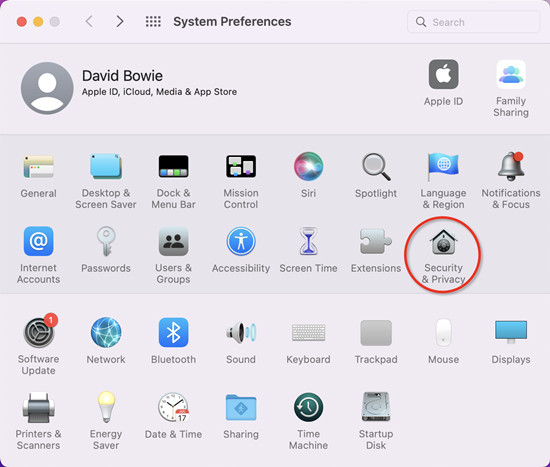Screen dimensions: 550x467
Task: Click the Apple ID, iCloud, Media & App Store subtitle
Action: (159, 92)
